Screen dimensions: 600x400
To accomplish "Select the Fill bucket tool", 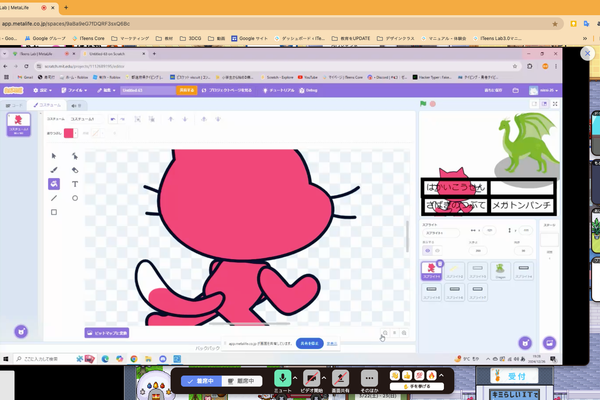I will [54, 184].
